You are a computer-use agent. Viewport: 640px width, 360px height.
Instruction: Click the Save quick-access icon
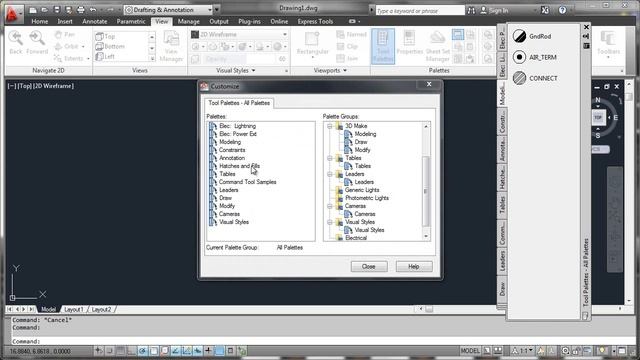pos(57,10)
